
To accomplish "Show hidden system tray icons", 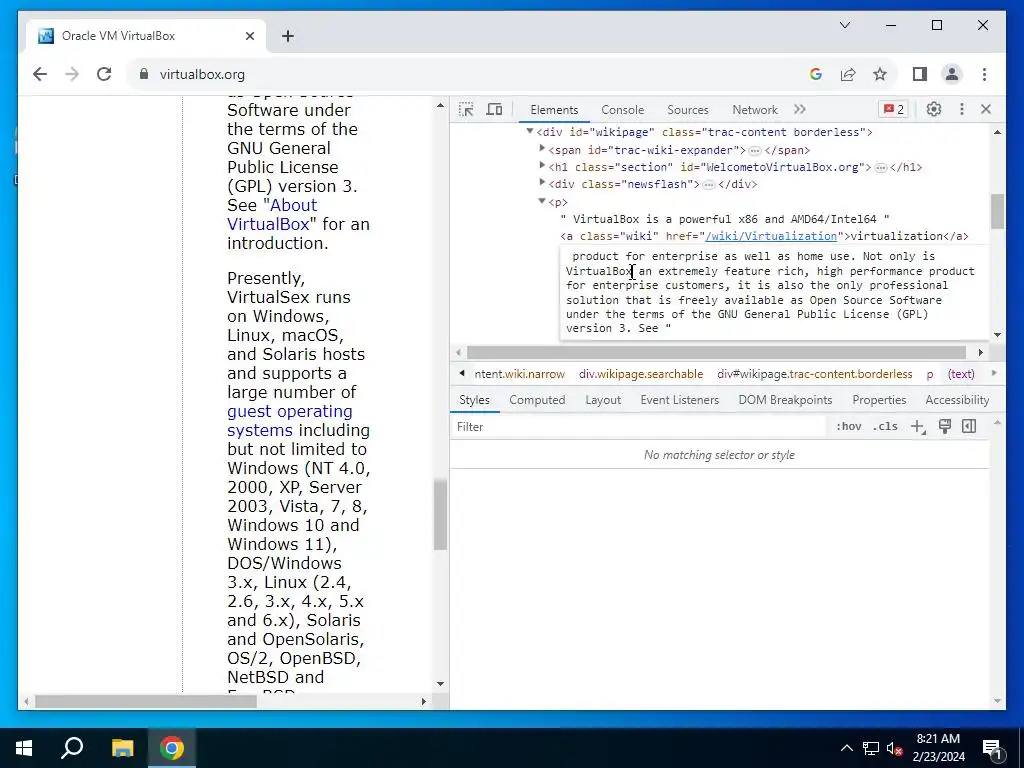I will [846, 748].
